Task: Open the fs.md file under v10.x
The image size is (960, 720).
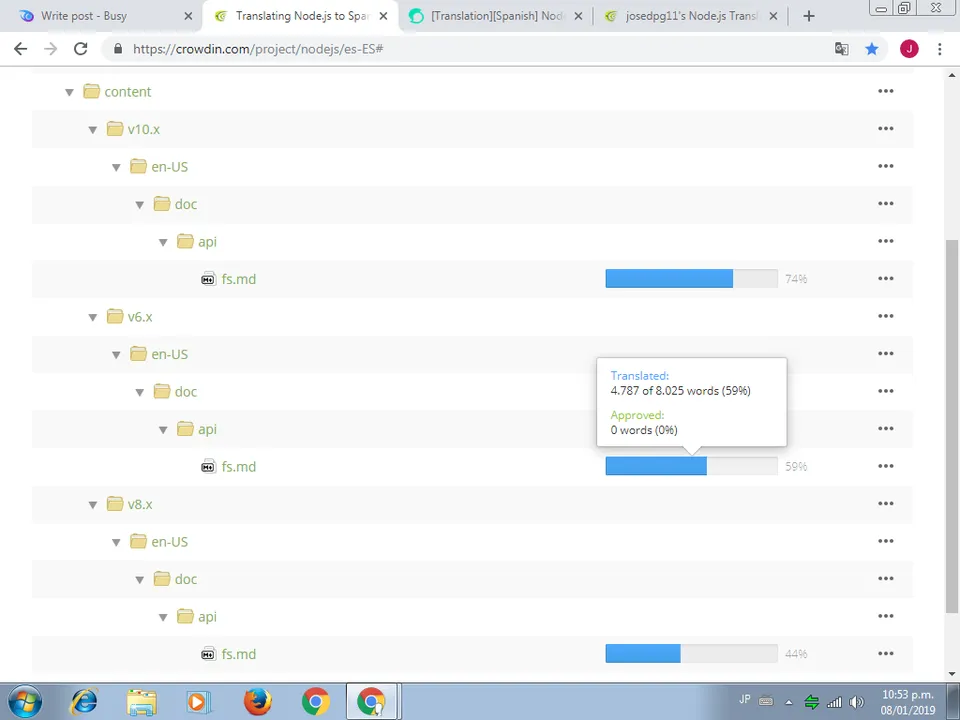Action: click(x=239, y=279)
